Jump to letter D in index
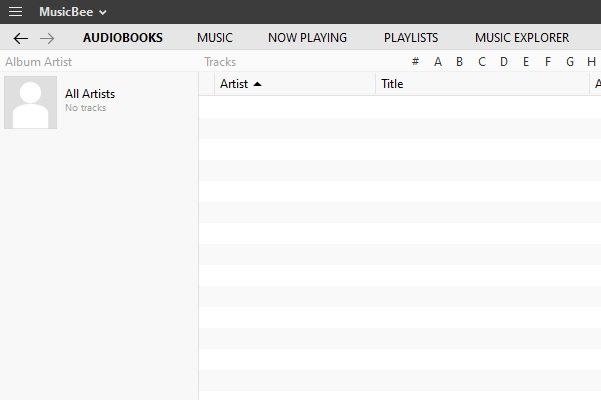This screenshot has height=400, width=601. coord(504,62)
